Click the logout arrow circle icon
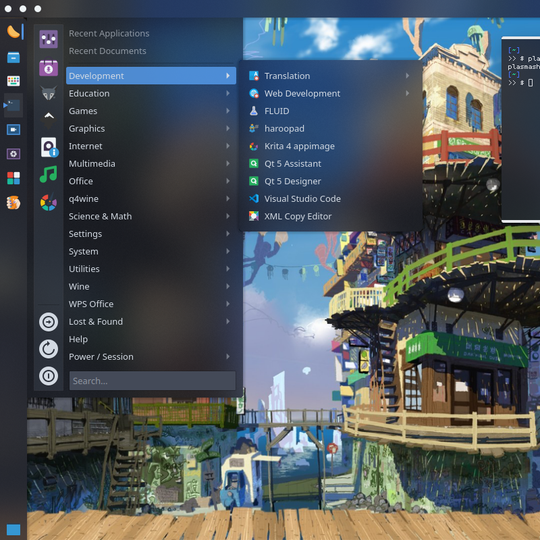This screenshot has width=540, height=540. (x=48, y=322)
